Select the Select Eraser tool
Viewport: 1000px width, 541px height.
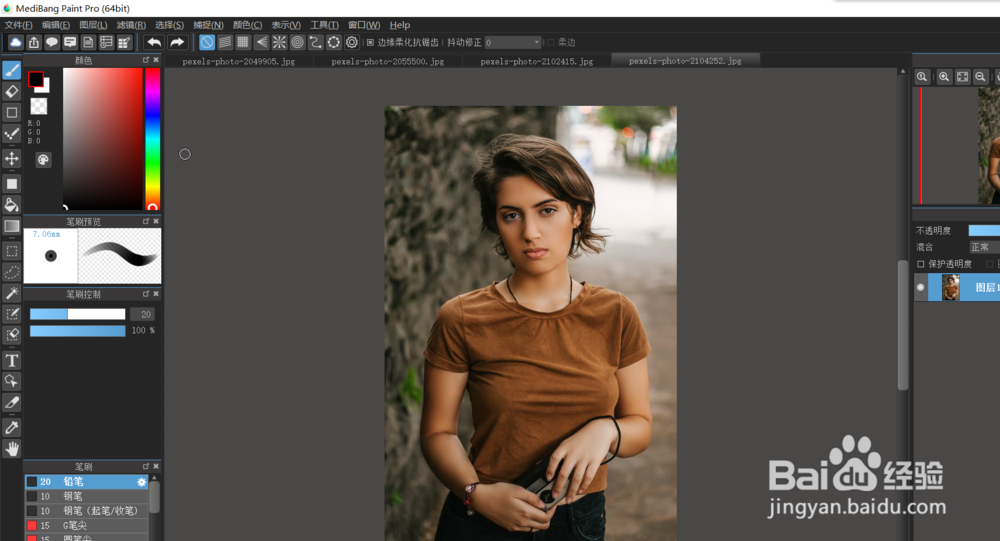(x=11, y=335)
